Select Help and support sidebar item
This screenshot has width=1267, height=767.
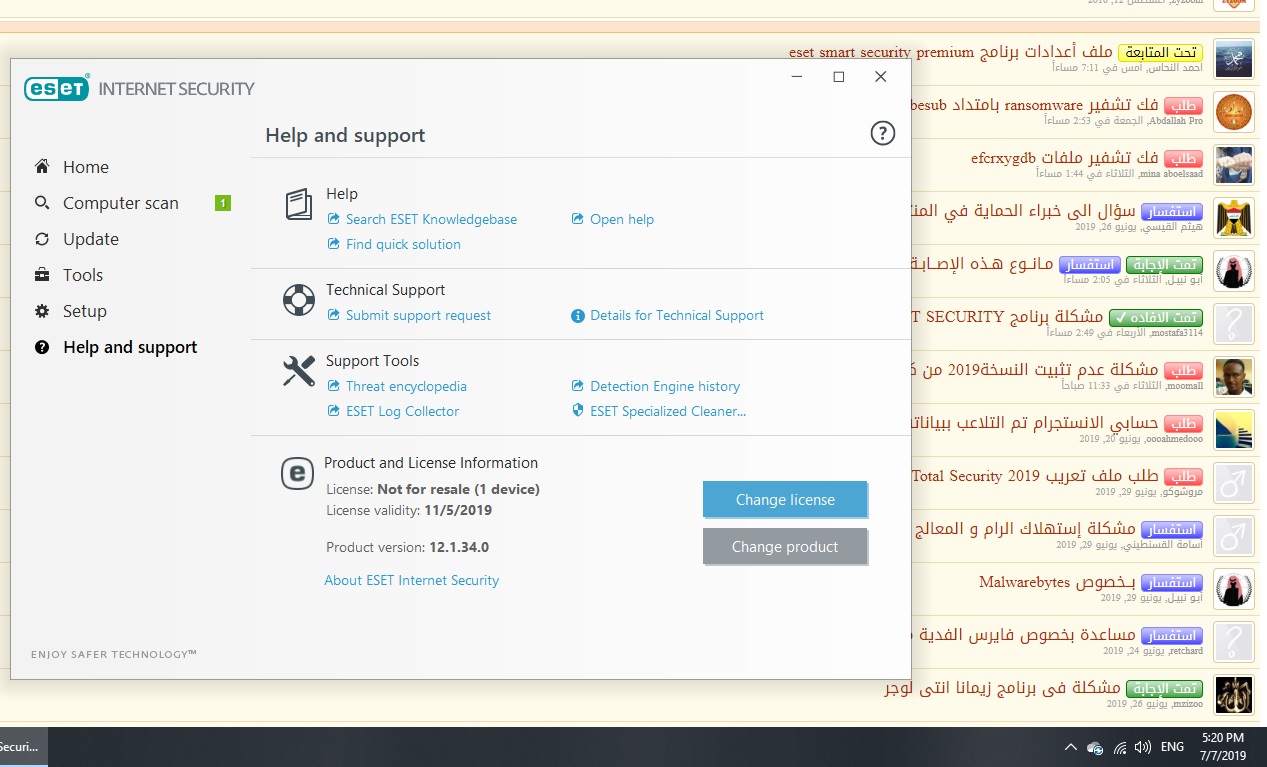[x=130, y=347]
